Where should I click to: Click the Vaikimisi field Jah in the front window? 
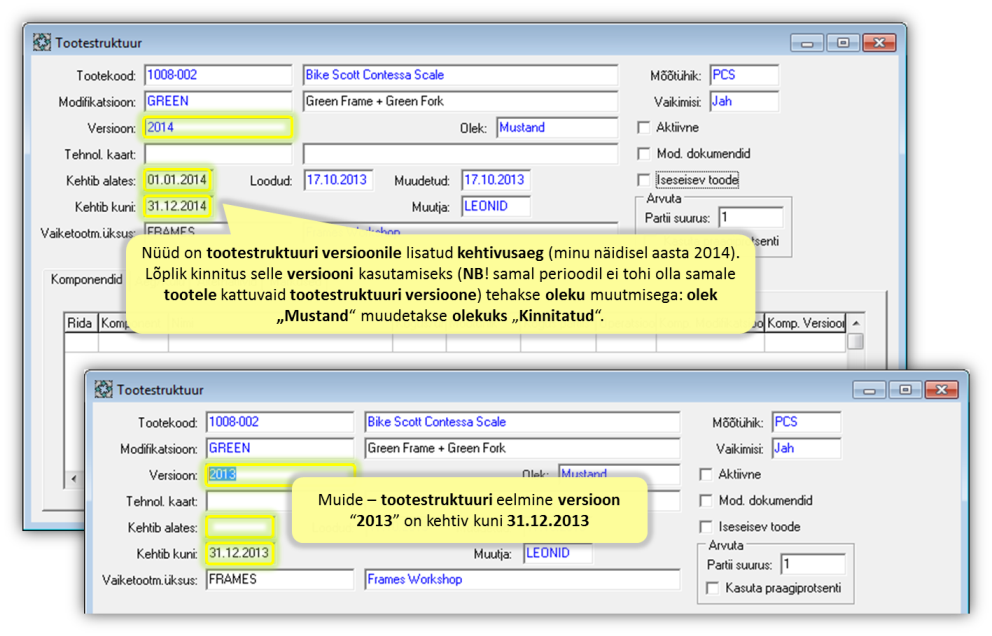[x=806, y=448]
